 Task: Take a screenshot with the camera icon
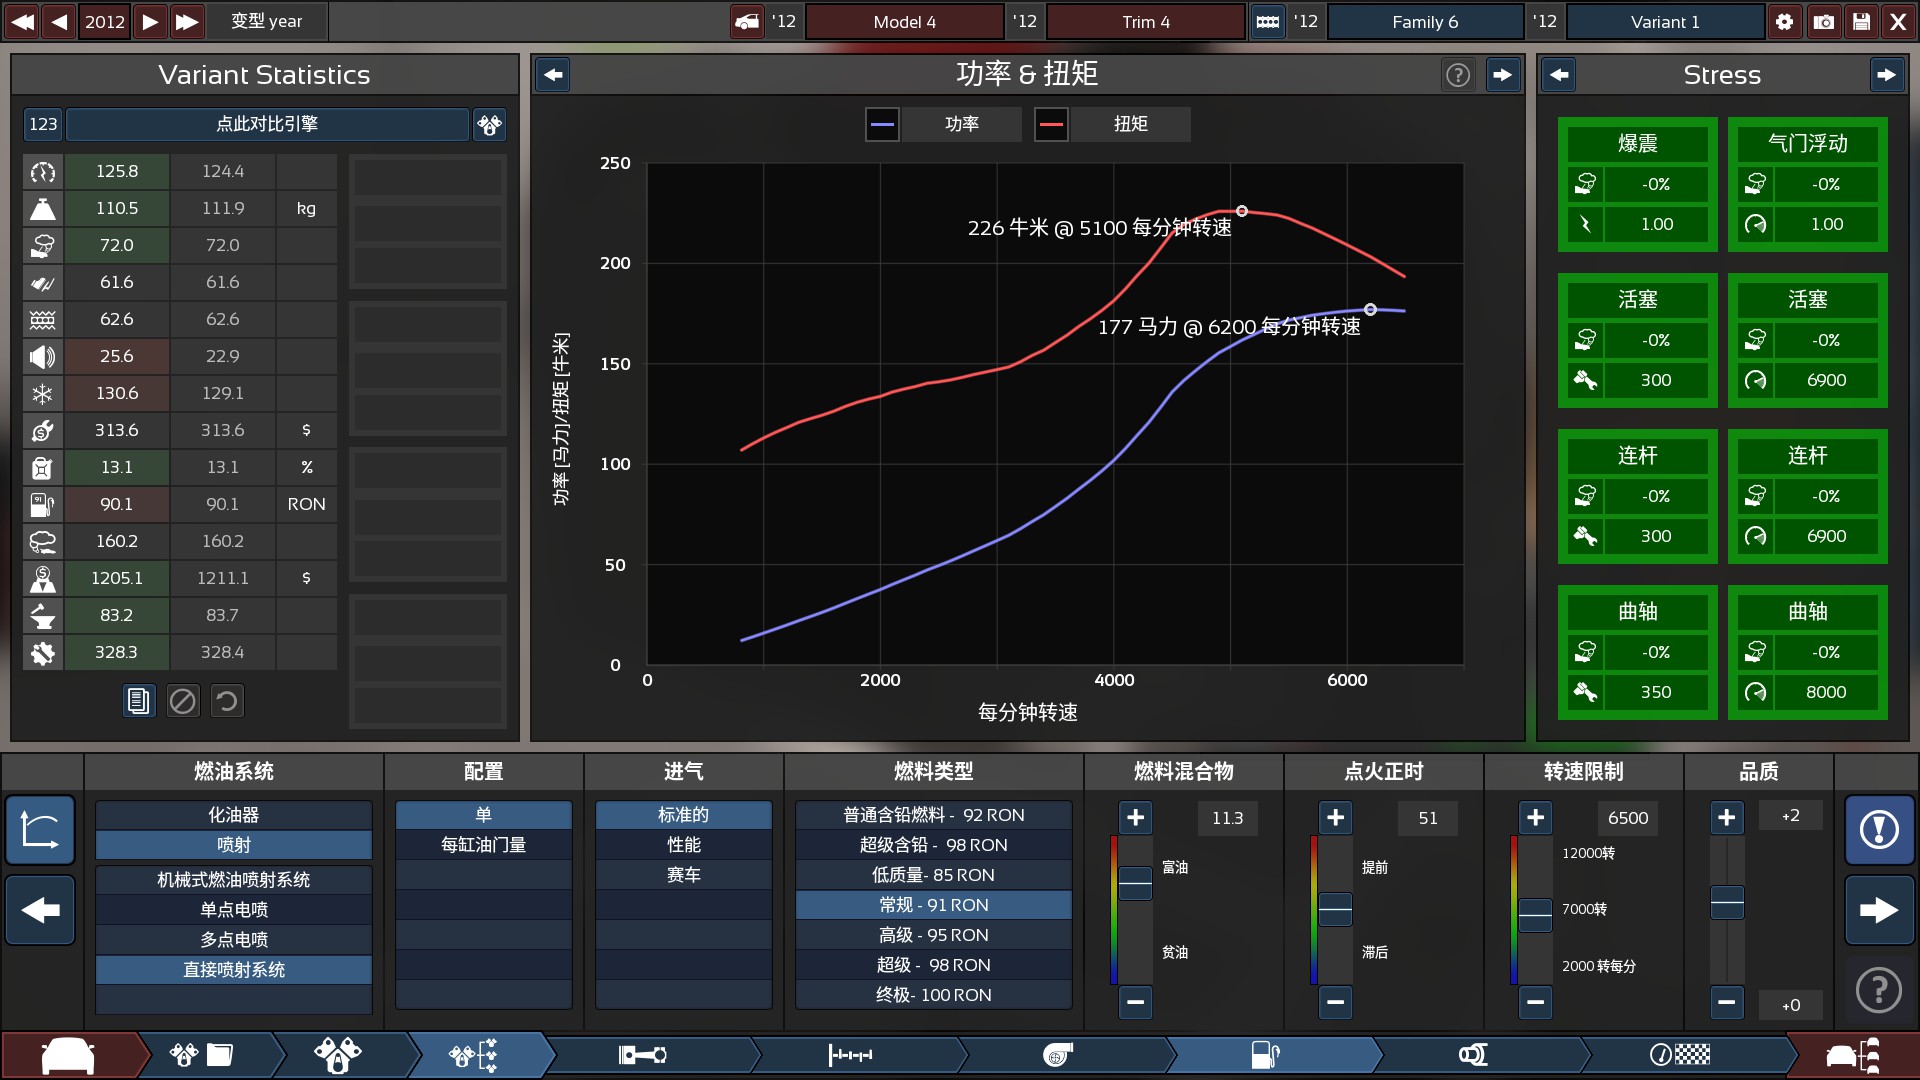(1823, 21)
